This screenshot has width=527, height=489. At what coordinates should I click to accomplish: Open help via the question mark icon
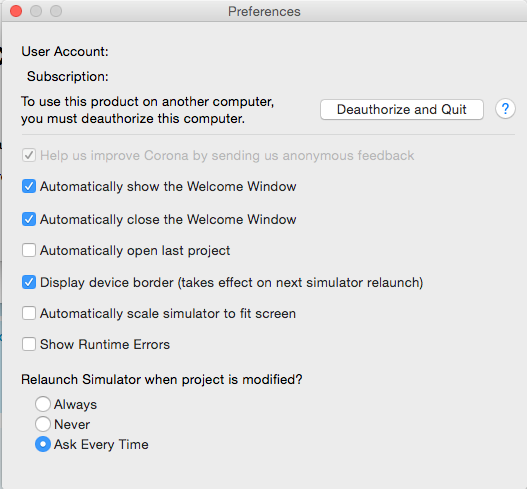coord(505,109)
